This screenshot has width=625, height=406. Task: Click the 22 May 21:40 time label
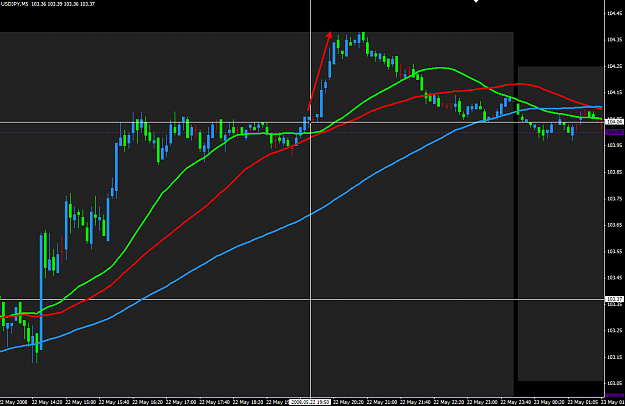[x=415, y=402]
